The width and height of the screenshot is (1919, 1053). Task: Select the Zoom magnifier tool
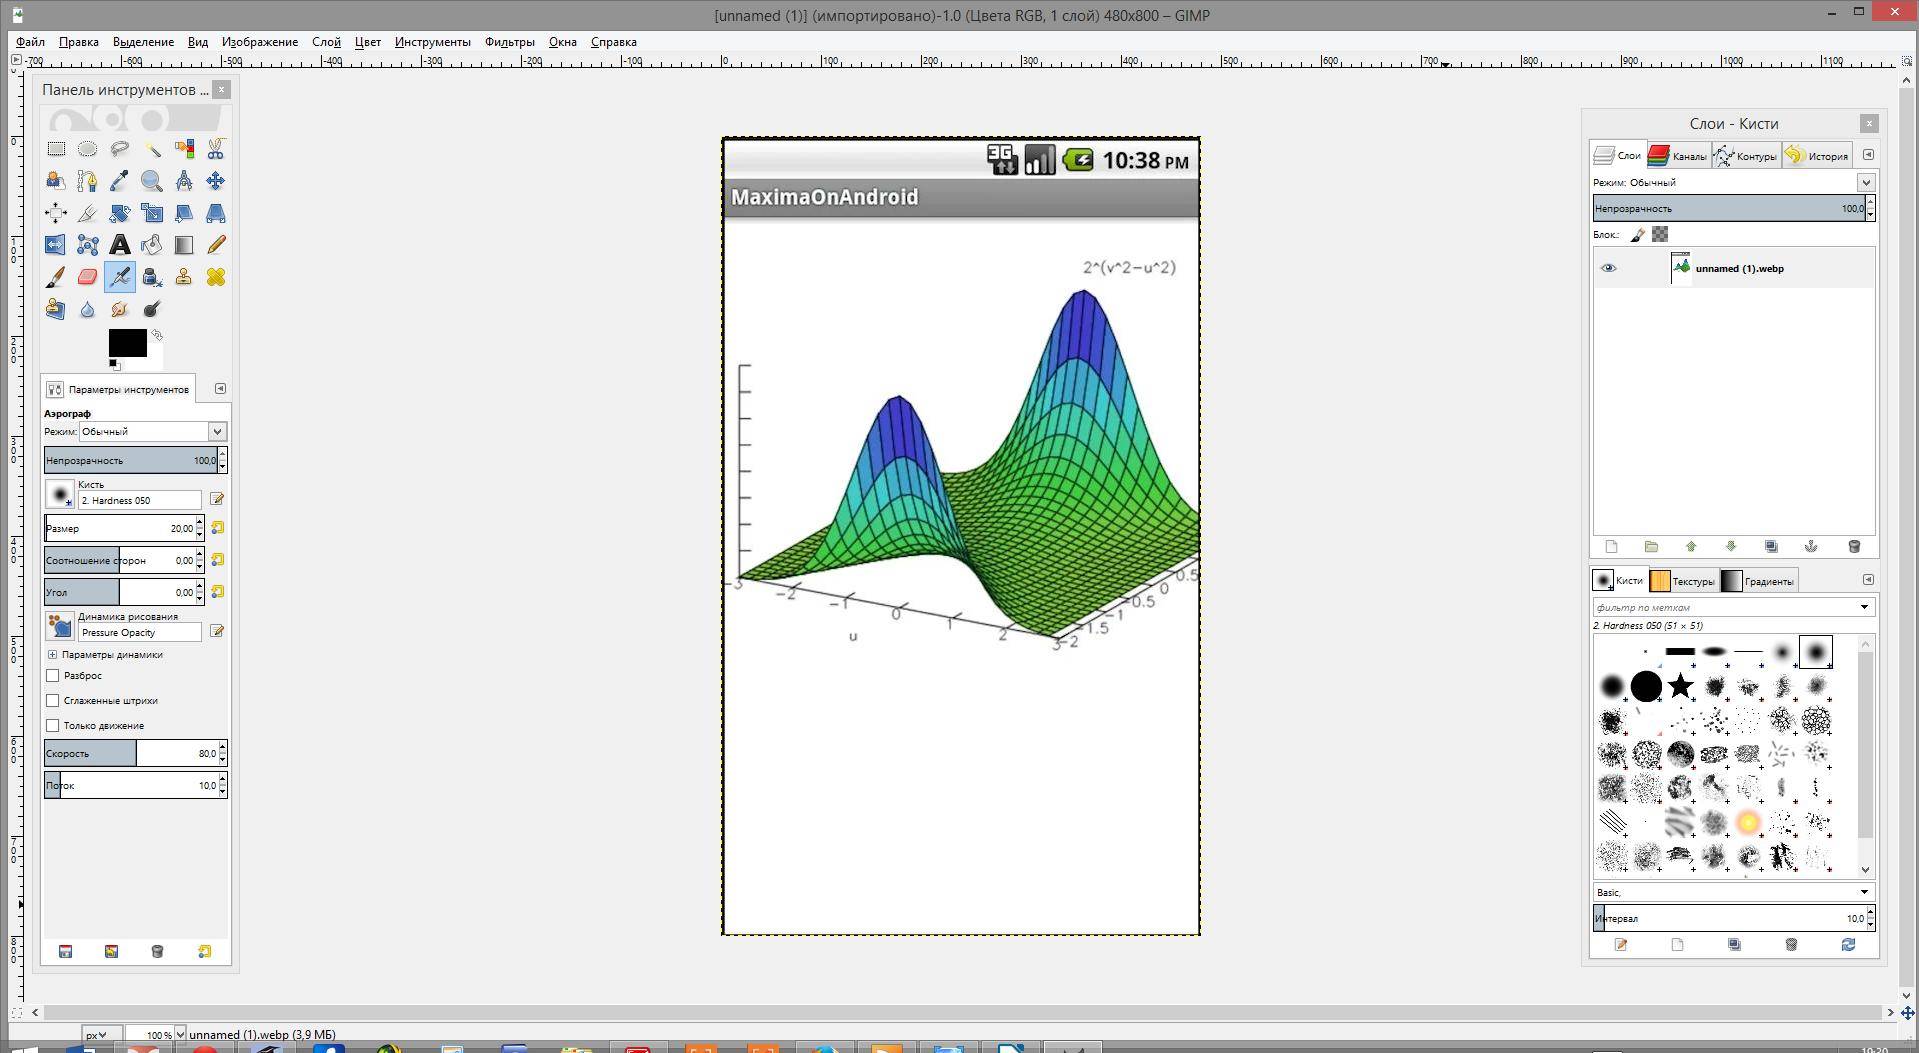(x=152, y=181)
